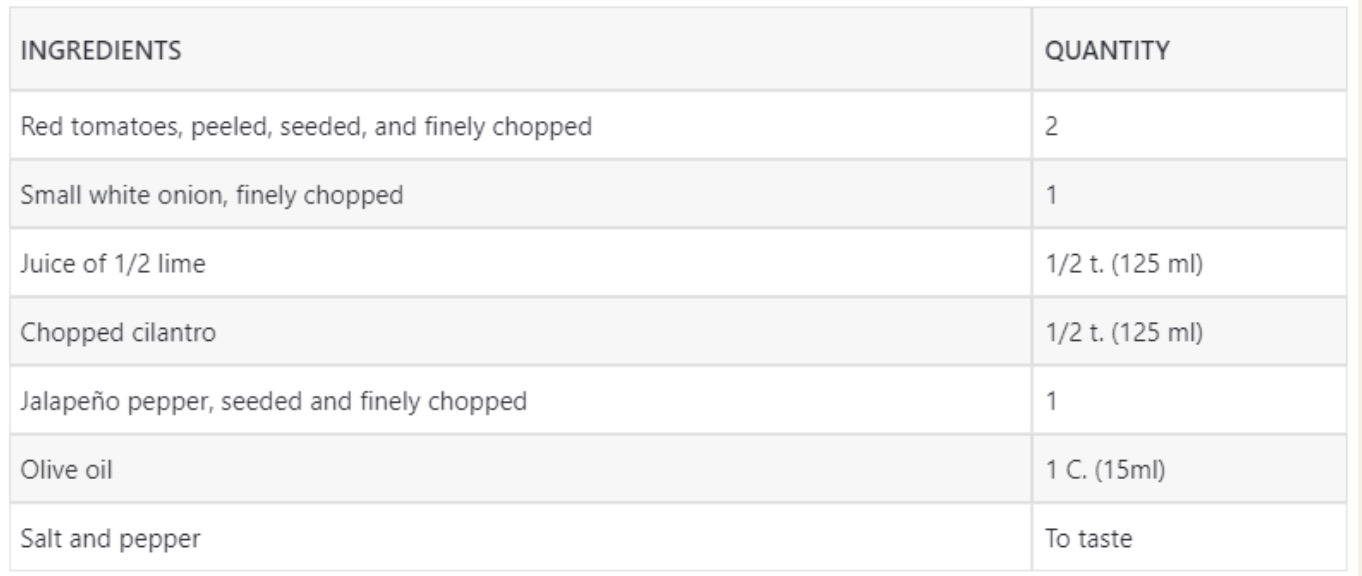Screen dimensions: 1362x576
Task: Click the INGREDIENTS column header
Action: pos(101,52)
